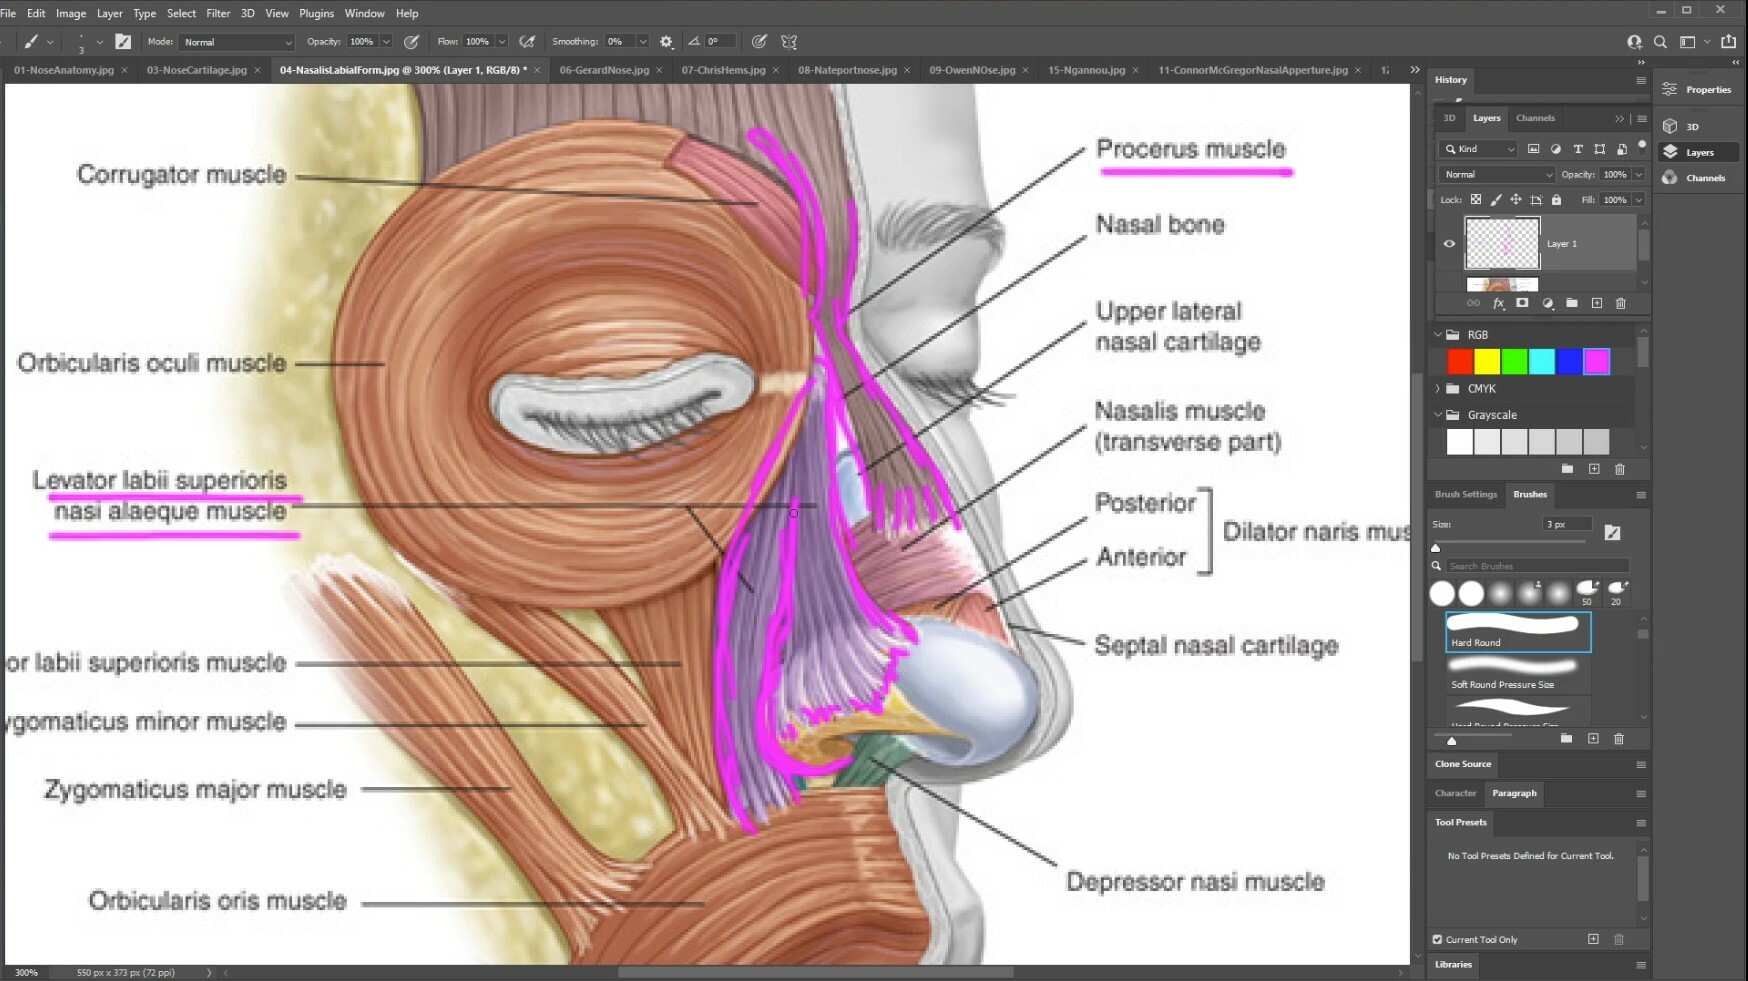Add layer style fx icon
Image resolution: width=1748 pixels, height=981 pixels.
click(1498, 303)
